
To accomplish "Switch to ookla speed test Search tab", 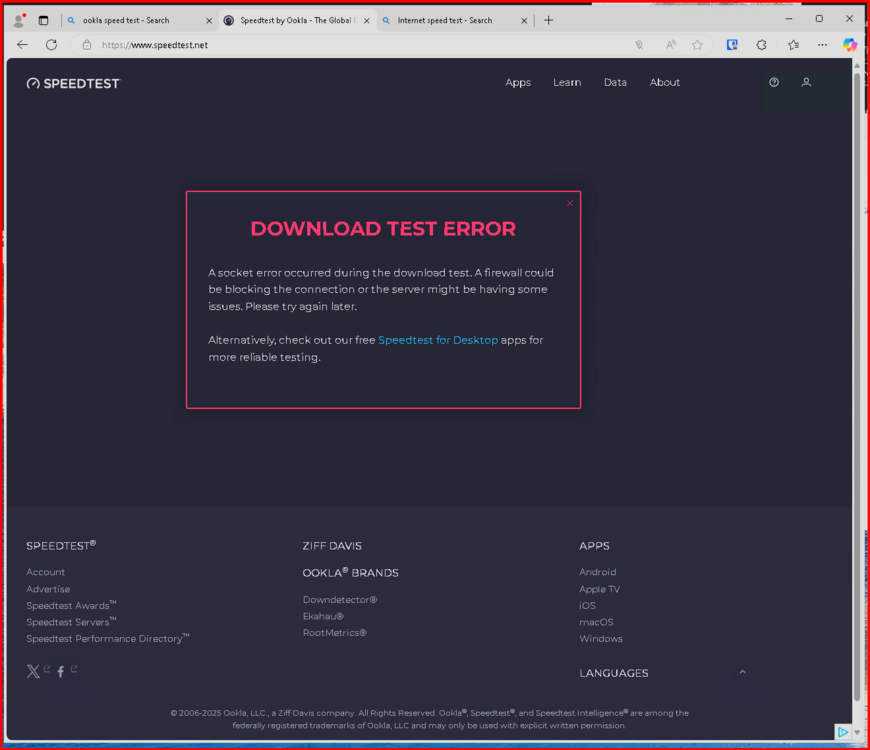I will [133, 21].
